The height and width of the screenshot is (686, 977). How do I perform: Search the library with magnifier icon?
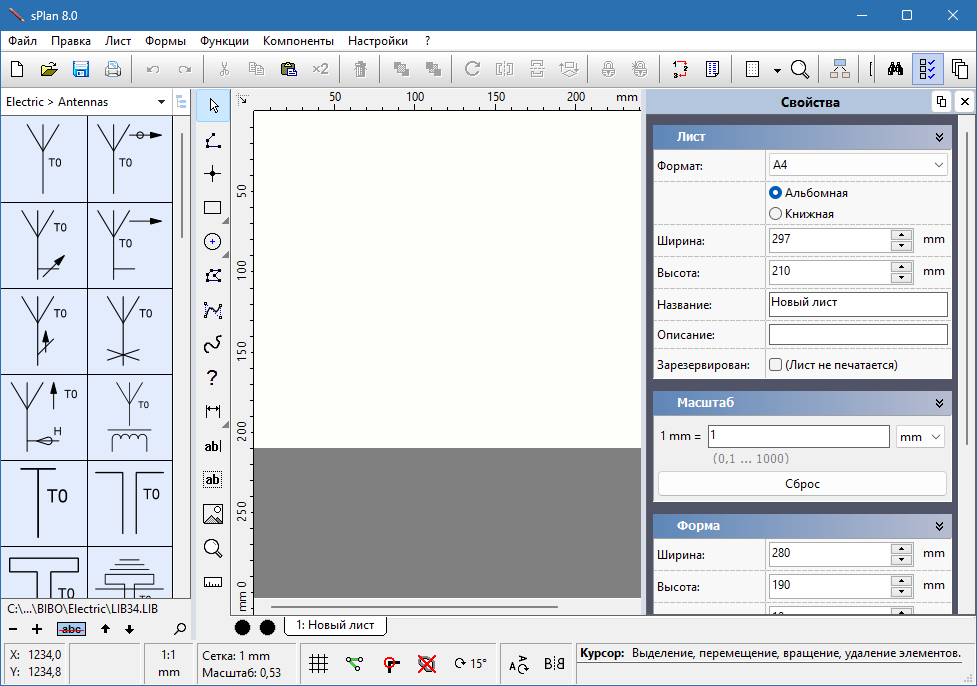tap(180, 629)
